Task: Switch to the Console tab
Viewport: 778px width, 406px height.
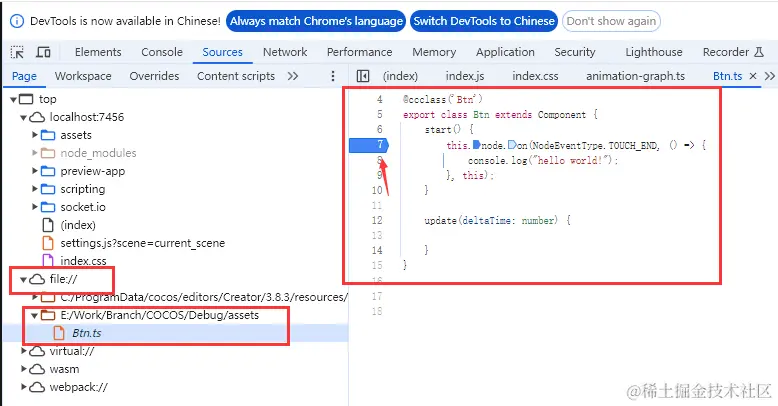Action: point(162,52)
